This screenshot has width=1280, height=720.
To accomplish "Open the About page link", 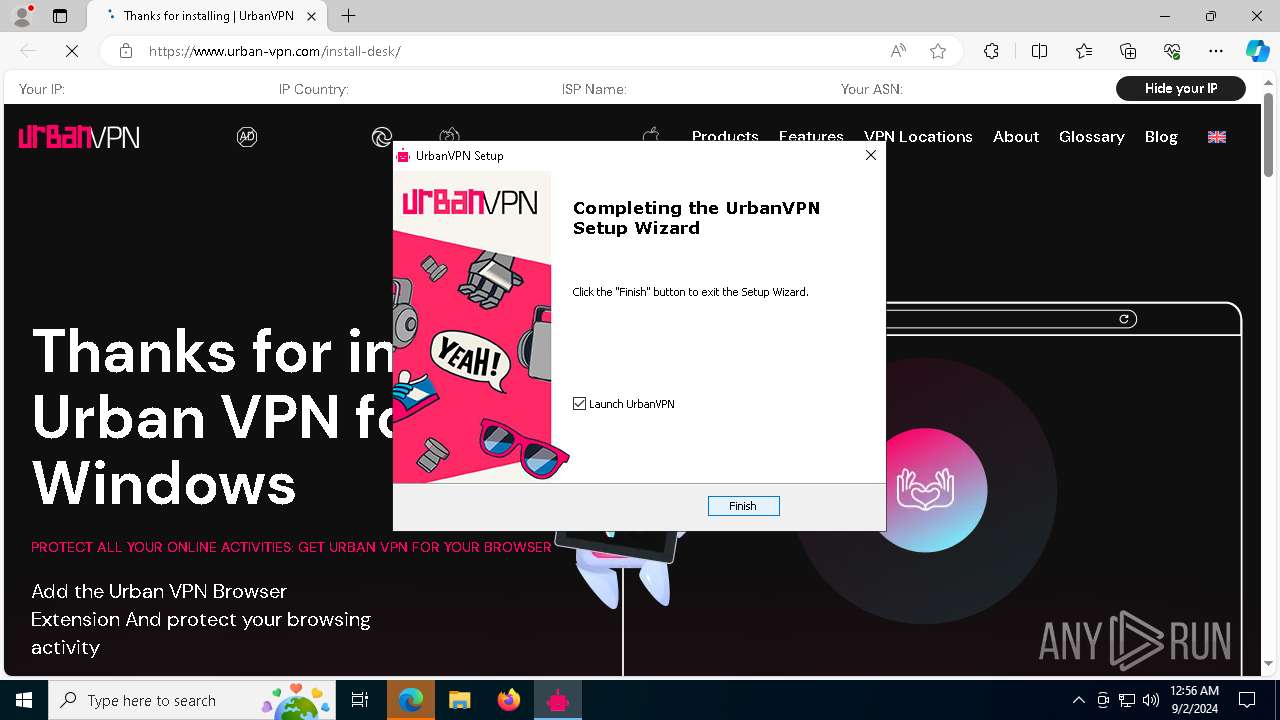I will 1016,137.
